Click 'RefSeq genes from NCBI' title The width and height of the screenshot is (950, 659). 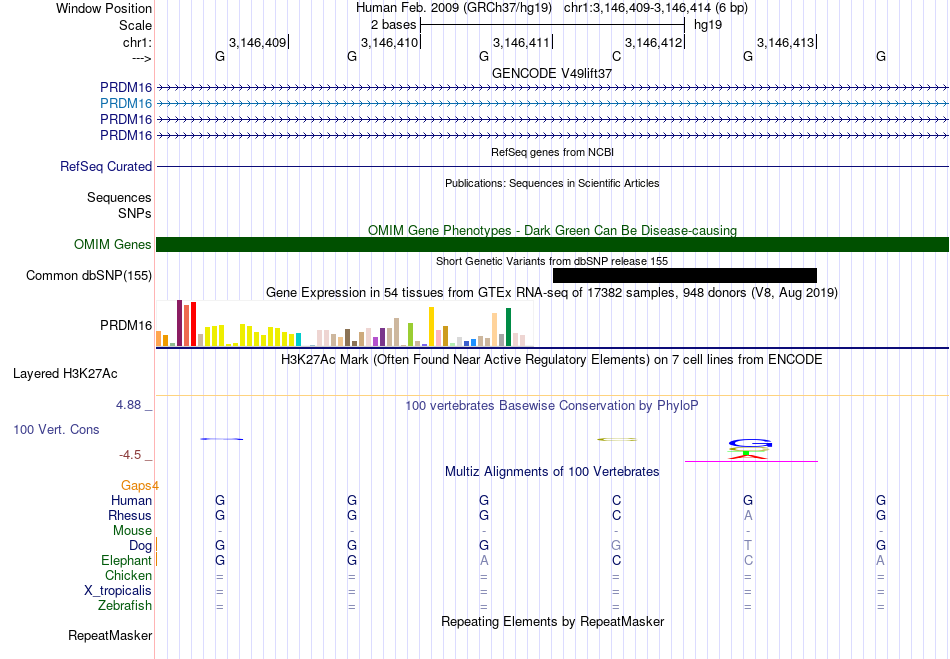click(x=552, y=152)
